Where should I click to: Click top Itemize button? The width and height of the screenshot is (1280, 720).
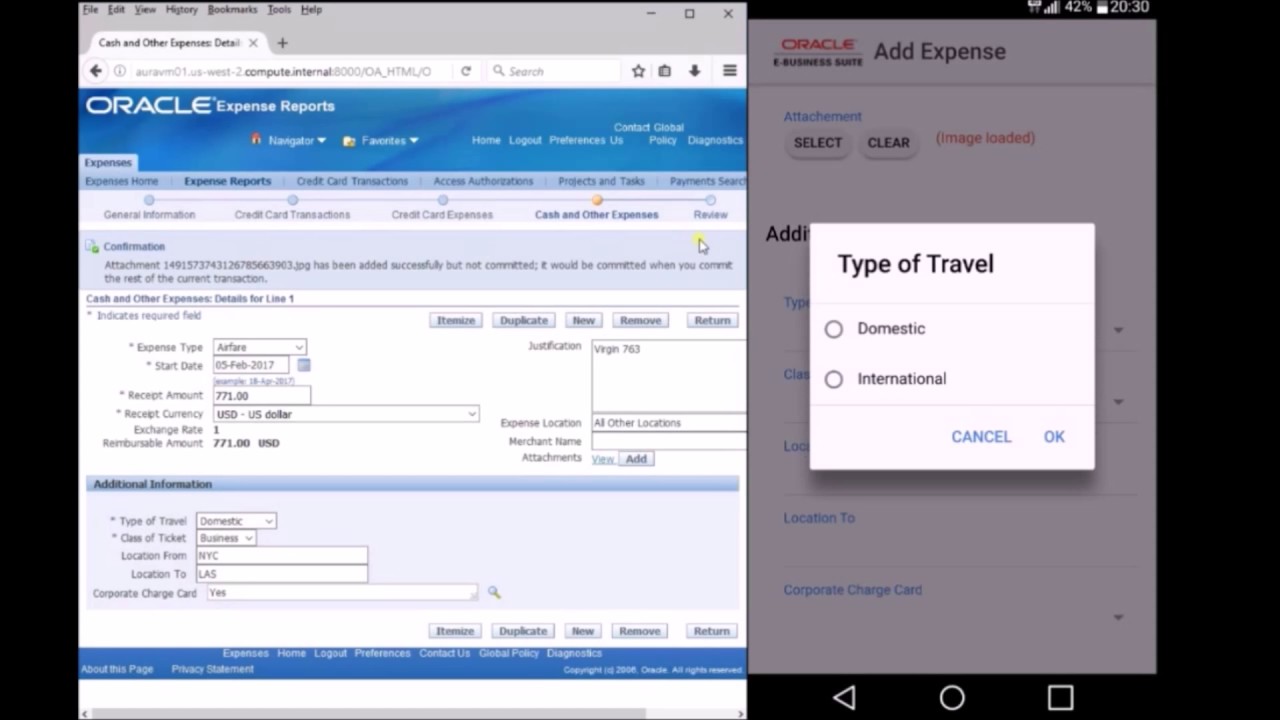[455, 321]
